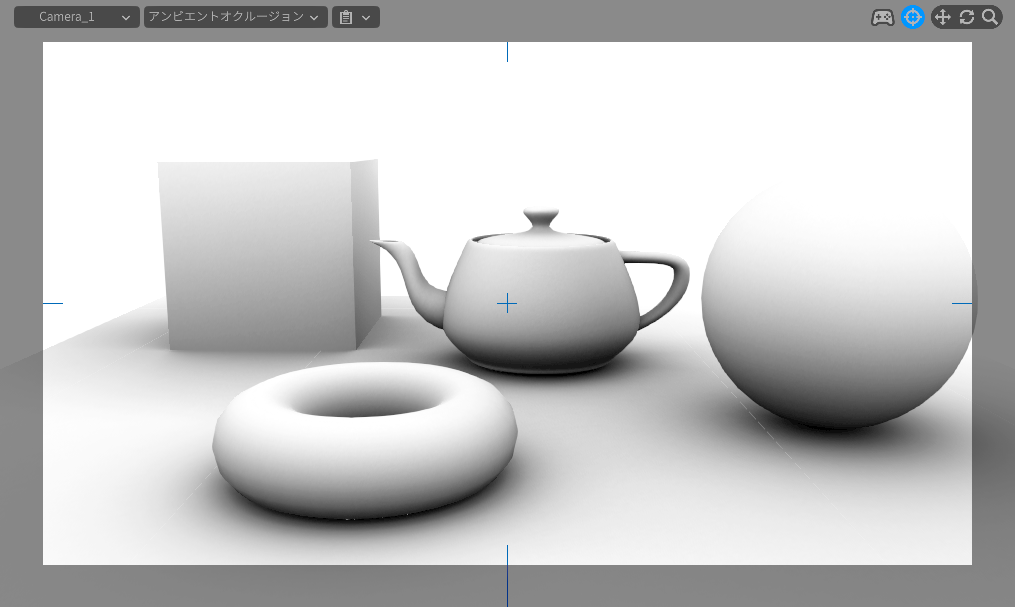Click the clipboard icon in the toolbar
The image size is (1015, 607).
pos(346,17)
